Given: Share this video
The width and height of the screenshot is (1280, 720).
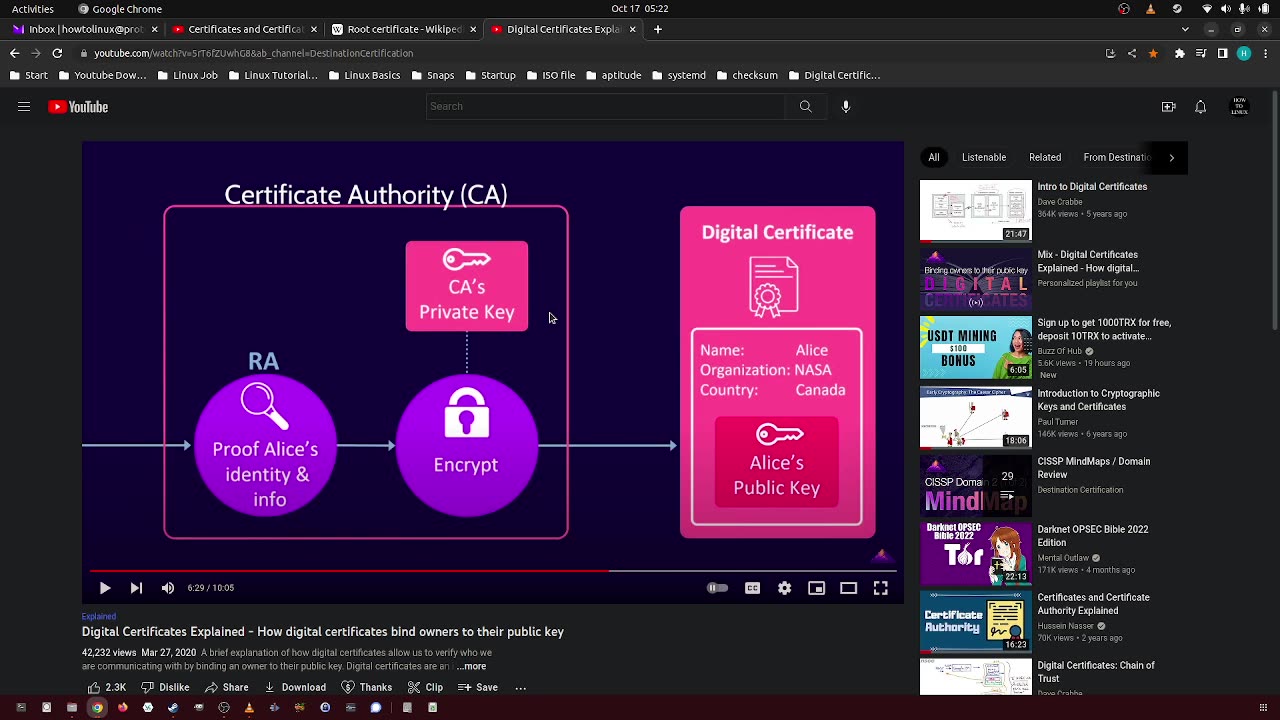Looking at the screenshot, I should [227, 687].
